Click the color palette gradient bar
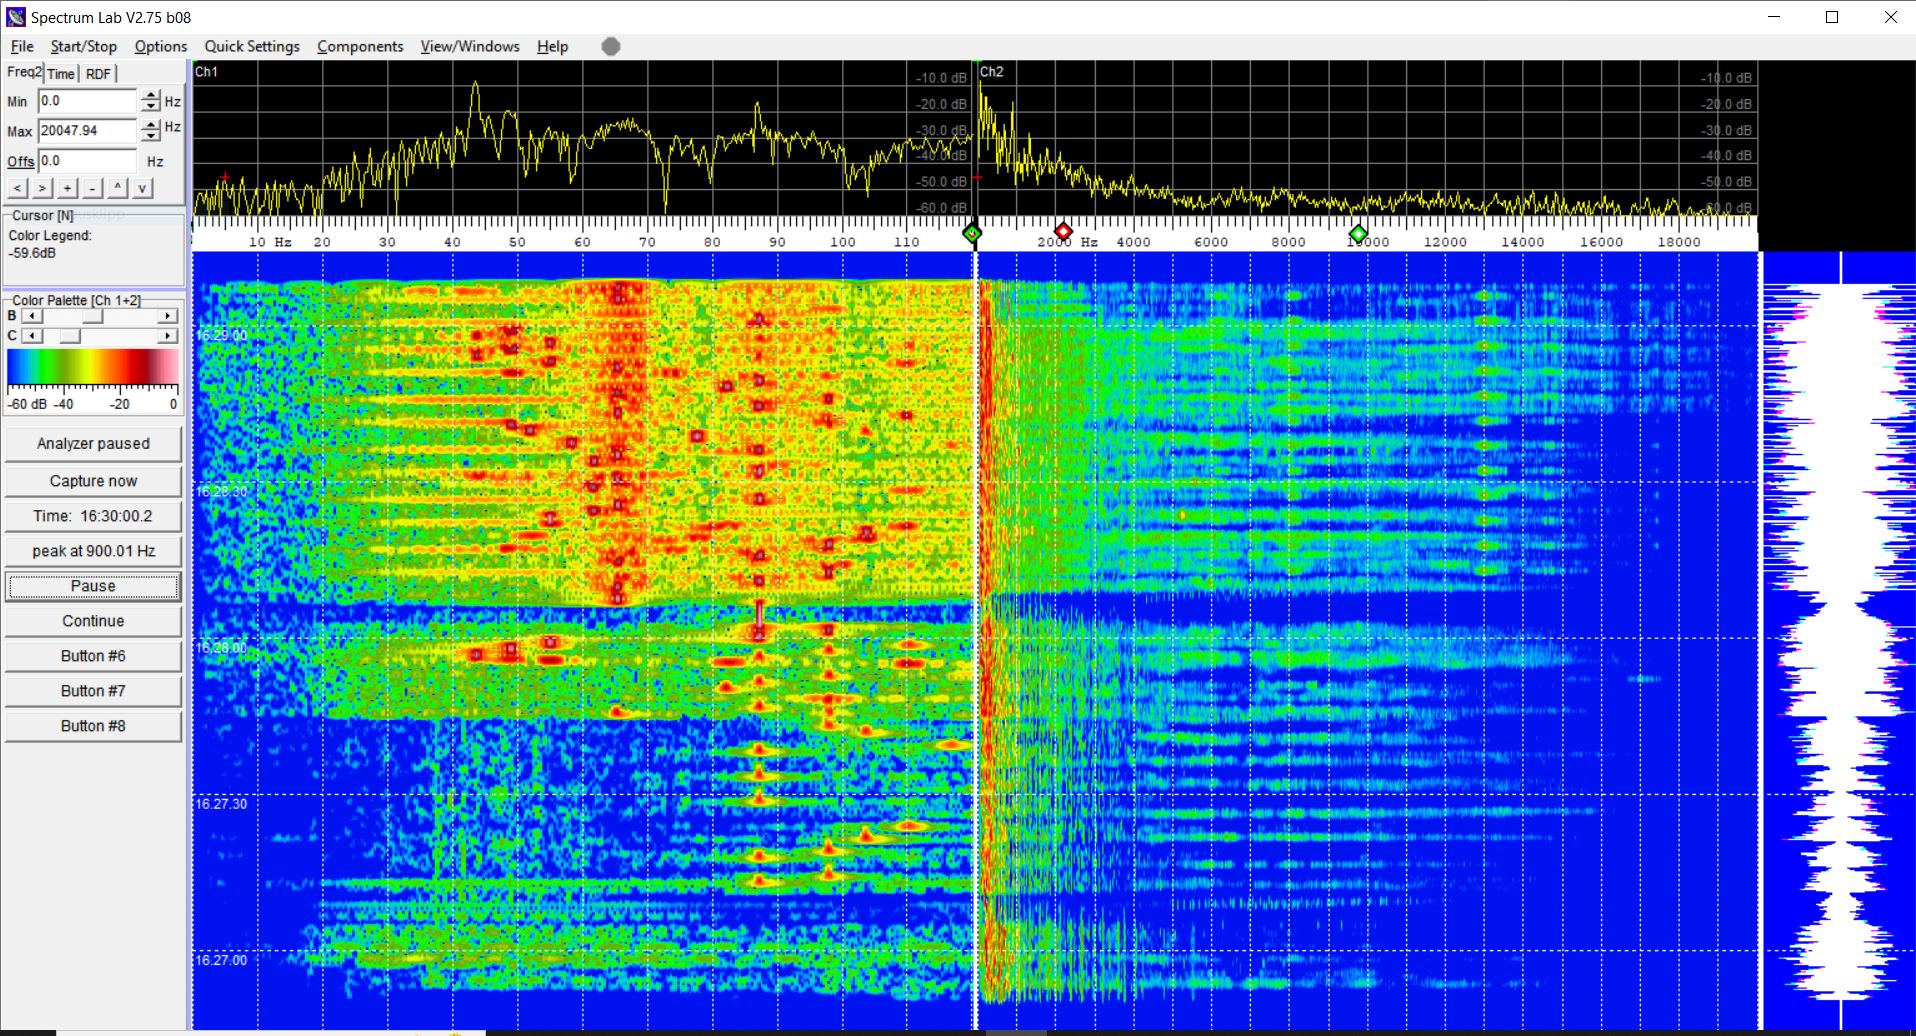The width and height of the screenshot is (1916, 1036). (93, 367)
